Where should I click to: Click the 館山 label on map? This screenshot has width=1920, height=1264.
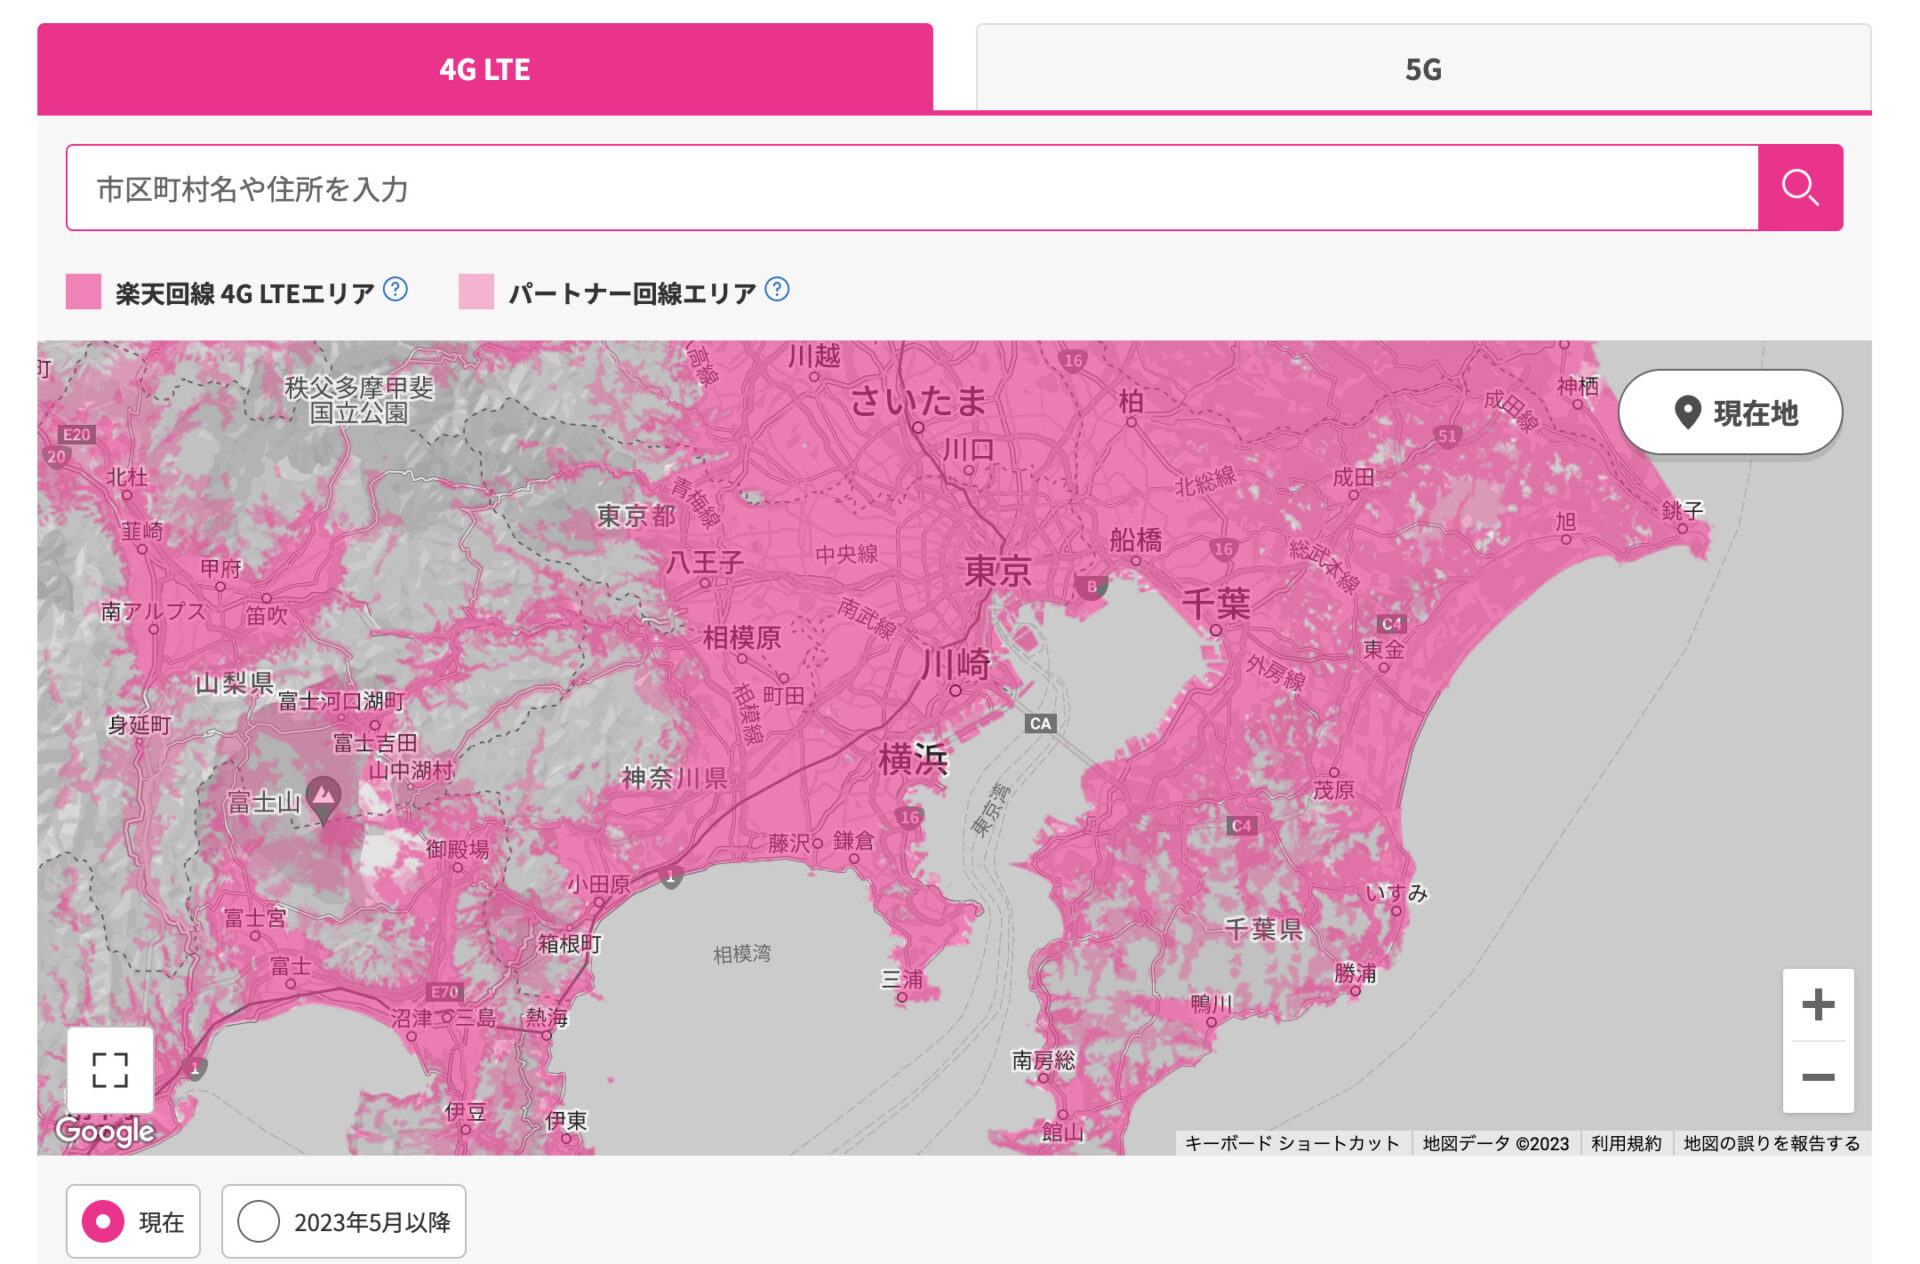pyautogui.click(x=1062, y=1131)
